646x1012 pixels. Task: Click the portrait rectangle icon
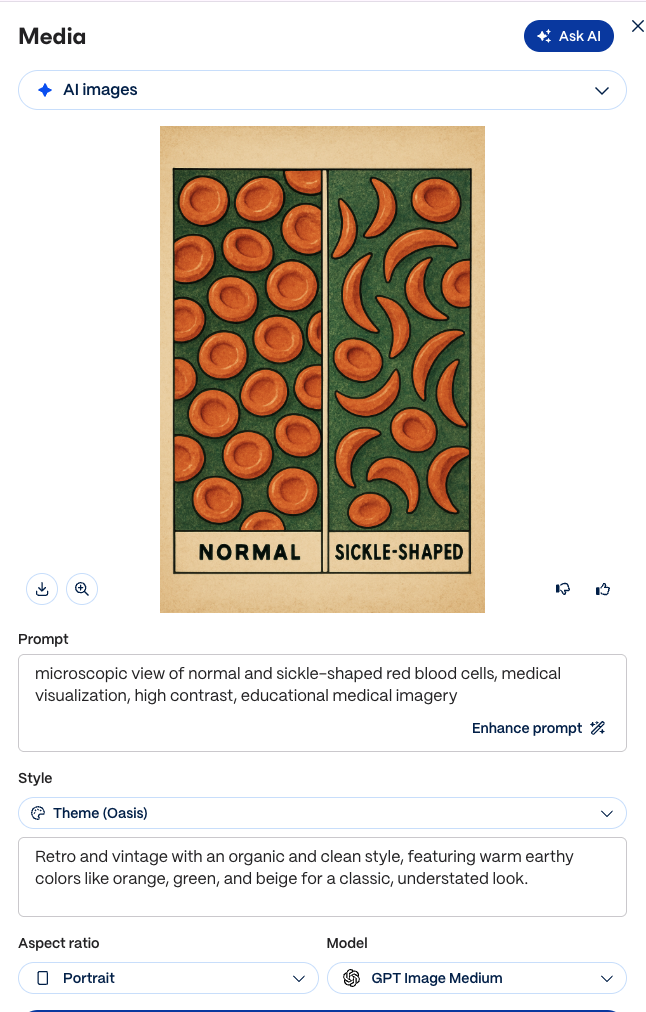(43, 978)
